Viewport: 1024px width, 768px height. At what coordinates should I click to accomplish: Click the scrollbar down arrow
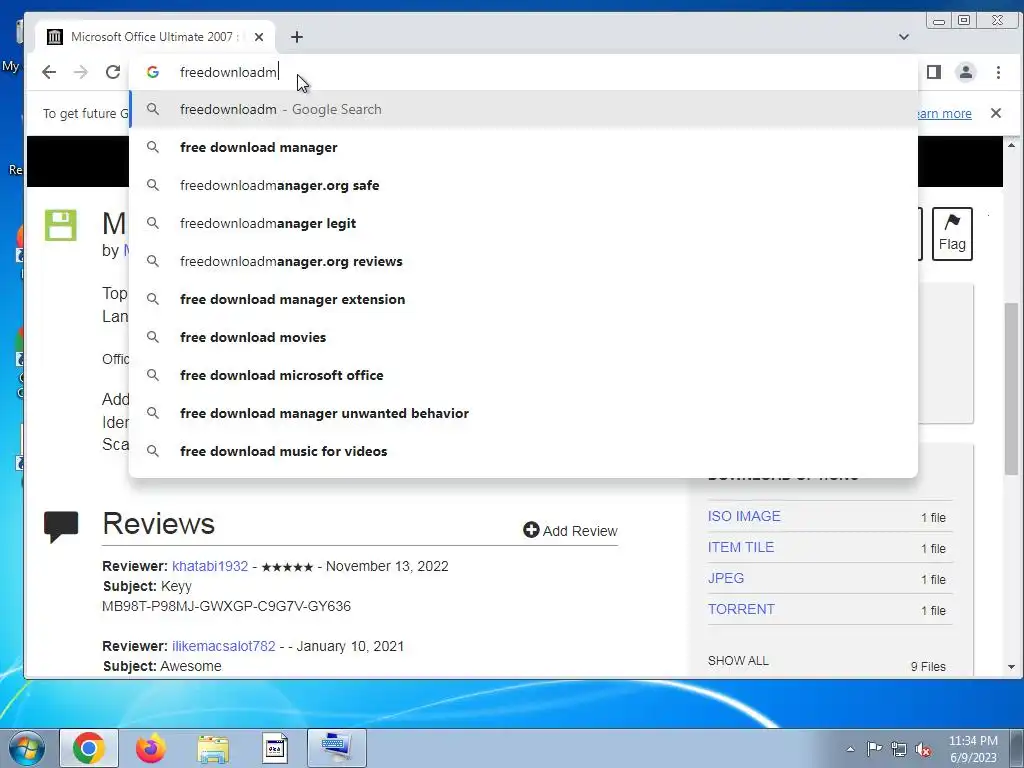coord(1012,667)
